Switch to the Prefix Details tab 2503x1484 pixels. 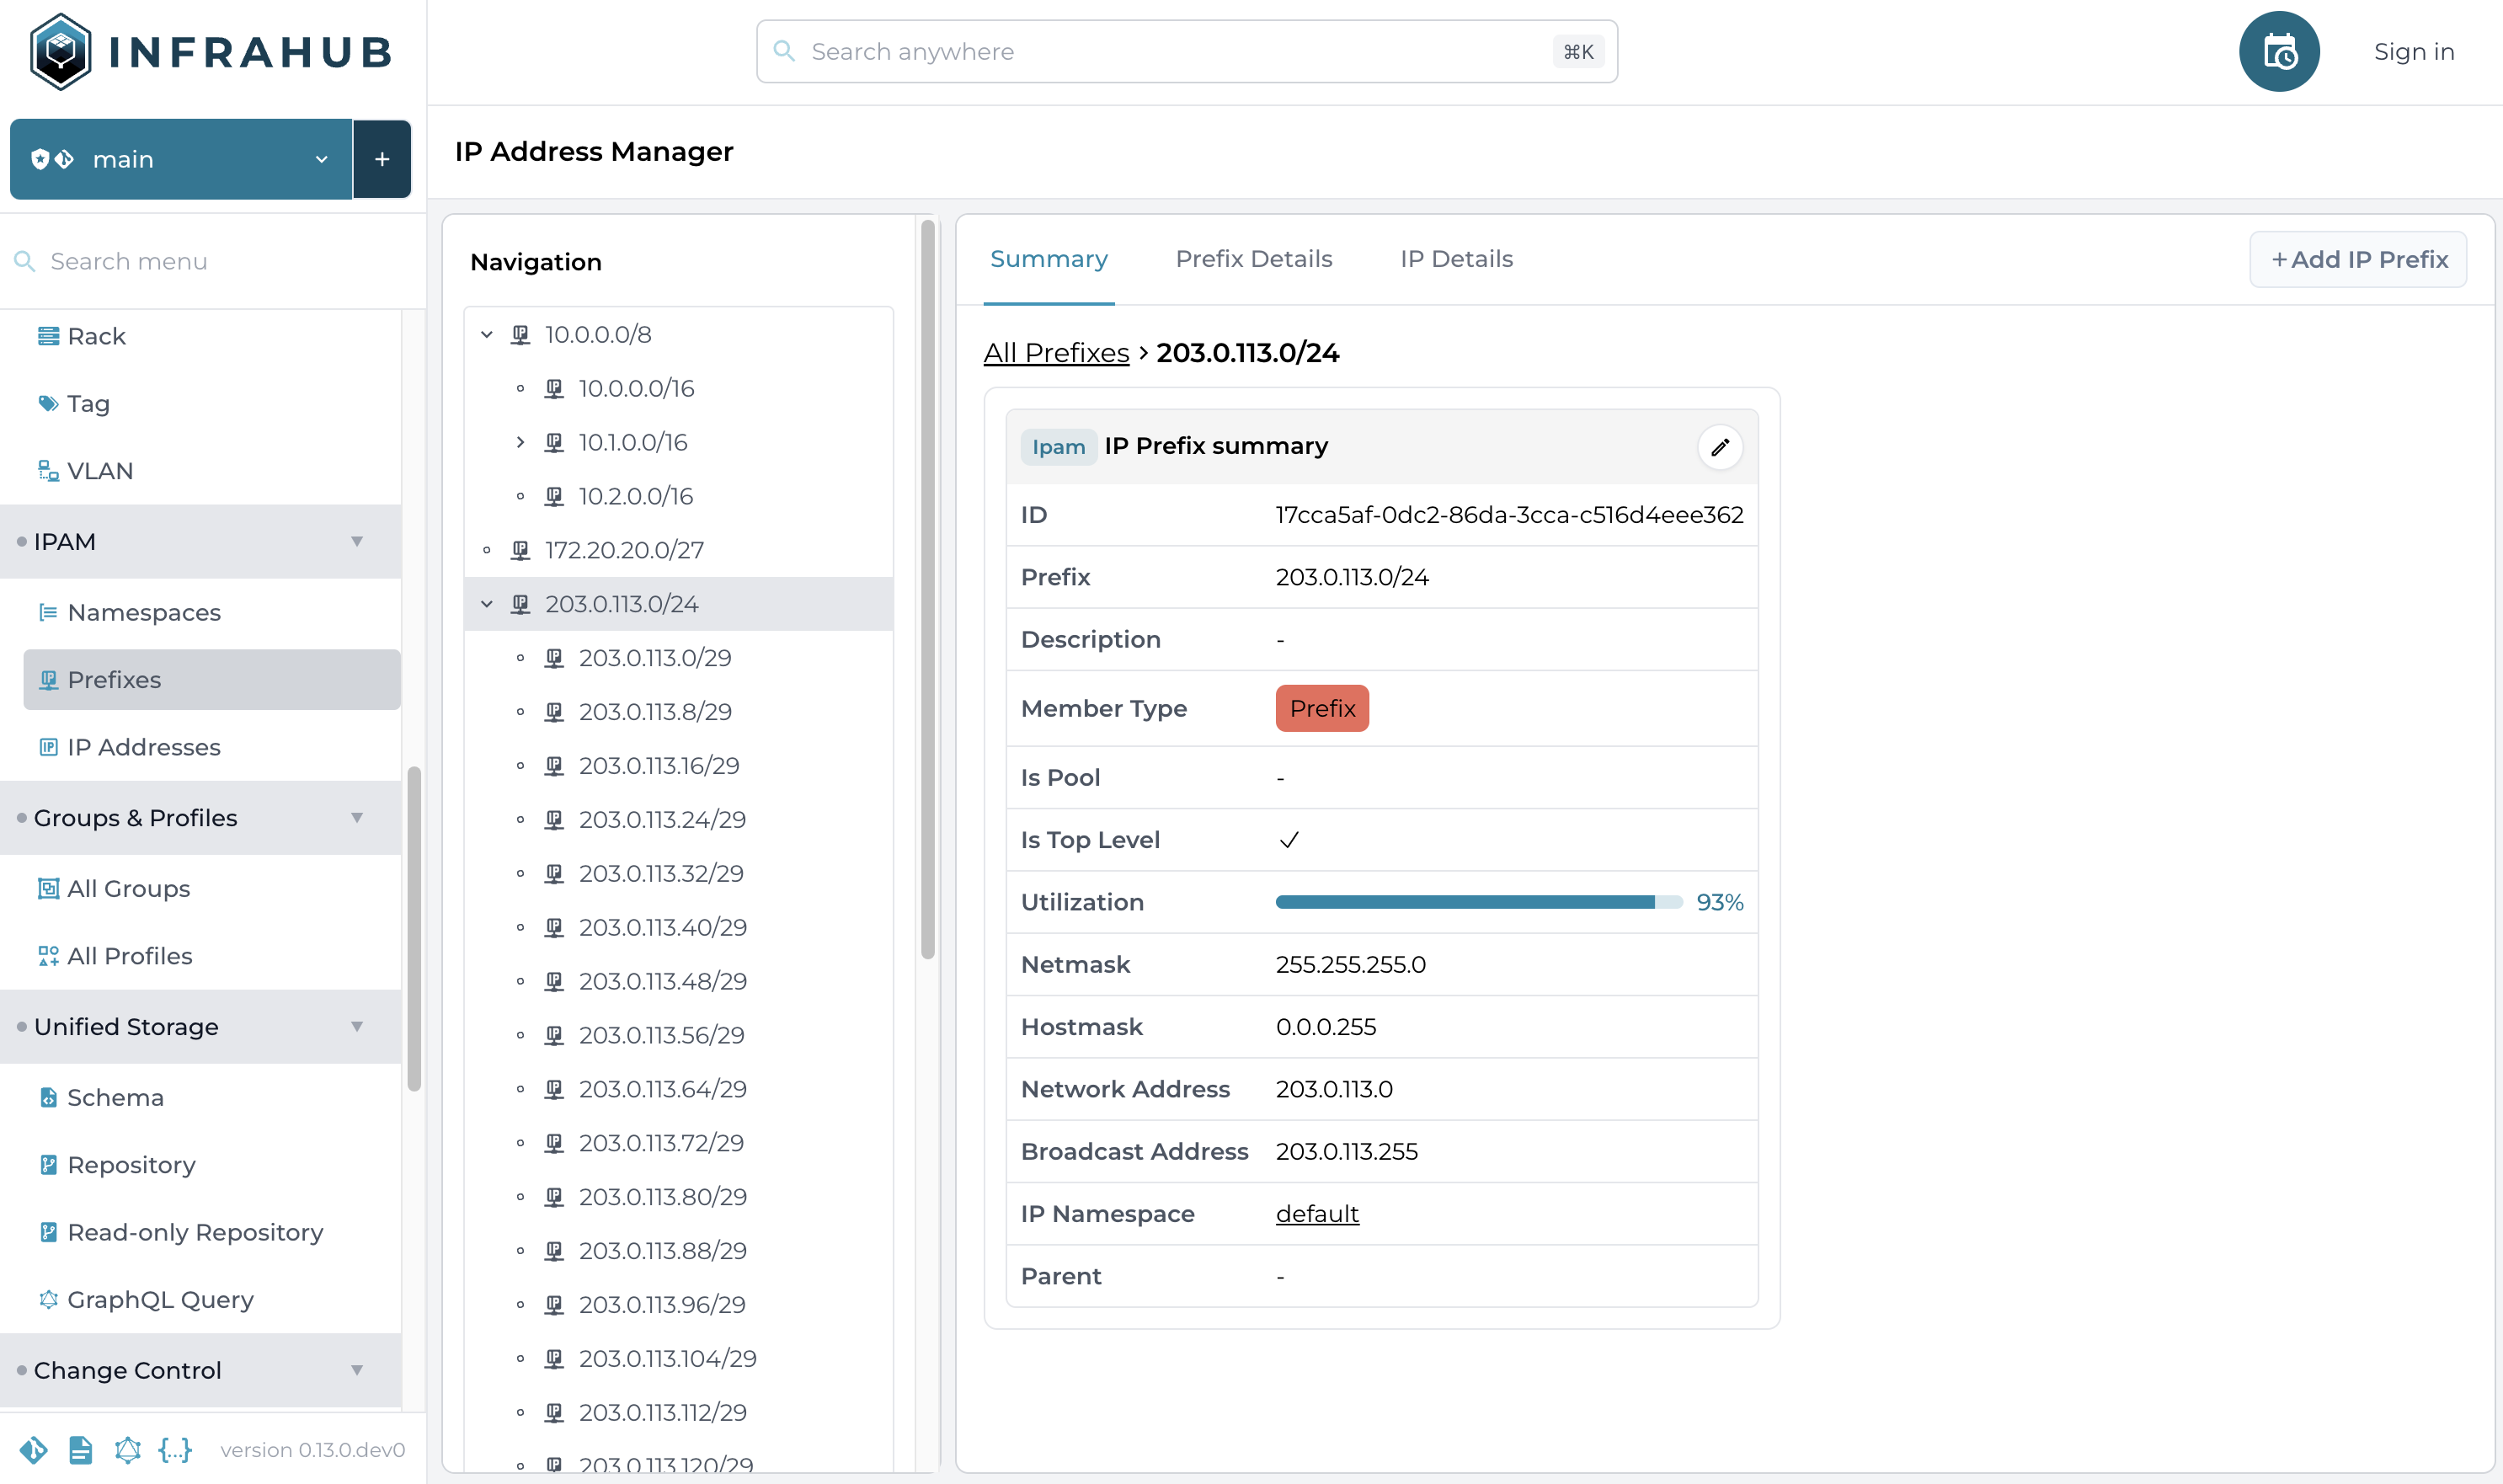click(x=1253, y=259)
